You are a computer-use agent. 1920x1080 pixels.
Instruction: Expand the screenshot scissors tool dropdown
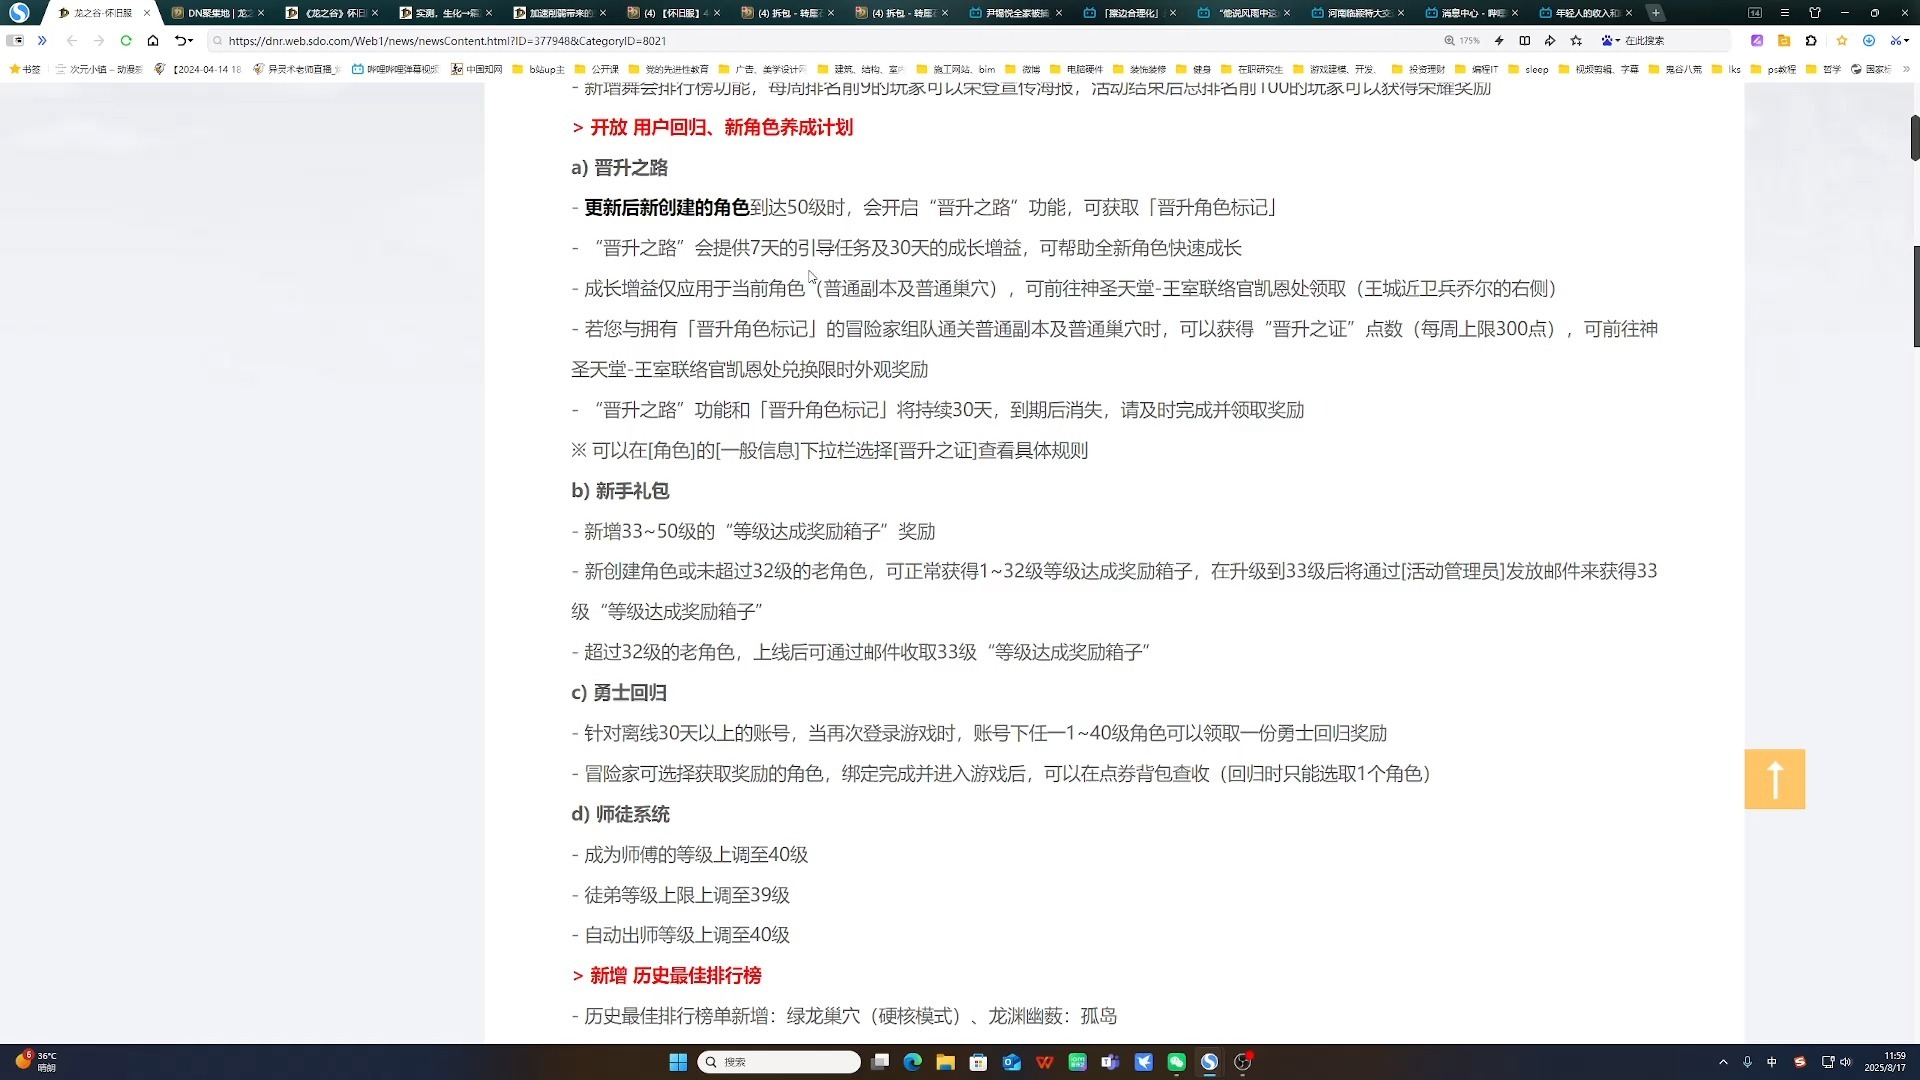click(1907, 41)
